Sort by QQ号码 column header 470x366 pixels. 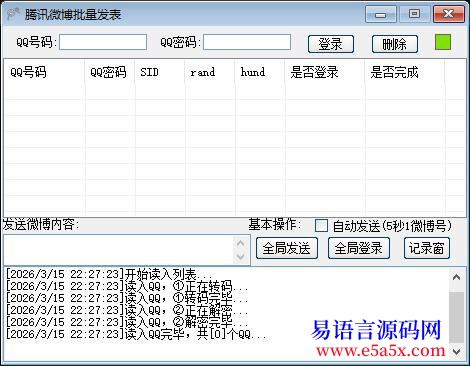(x=44, y=72)
